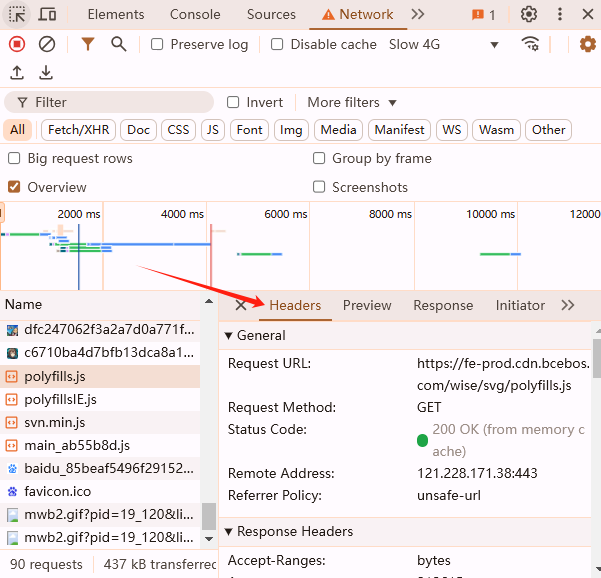
Task: Clear the network log
Action: (x=47, y=44)
